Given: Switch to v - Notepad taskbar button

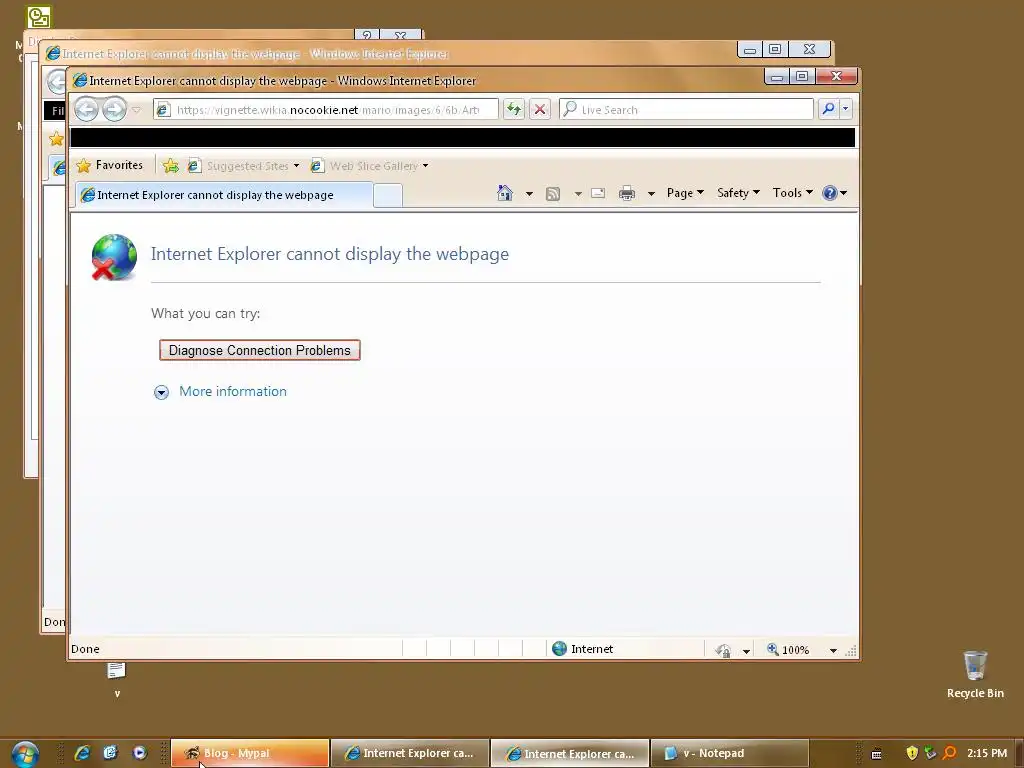Looking at the screenshot, I should point(730,753).
